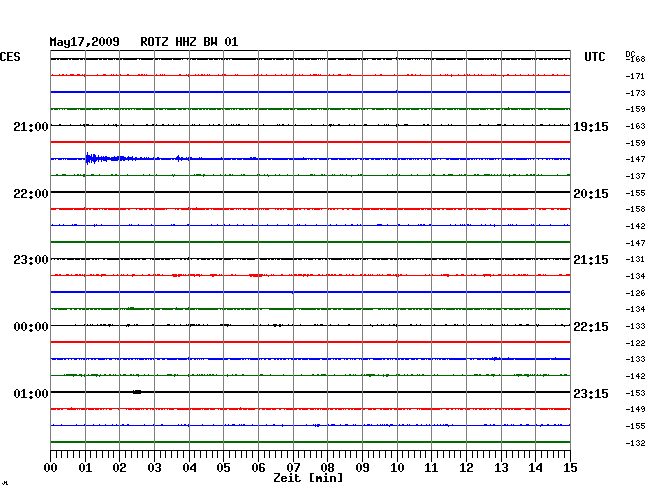Click the 00:00 local time label
Viewport: 650px width, 494px height.
click(31, 327)
